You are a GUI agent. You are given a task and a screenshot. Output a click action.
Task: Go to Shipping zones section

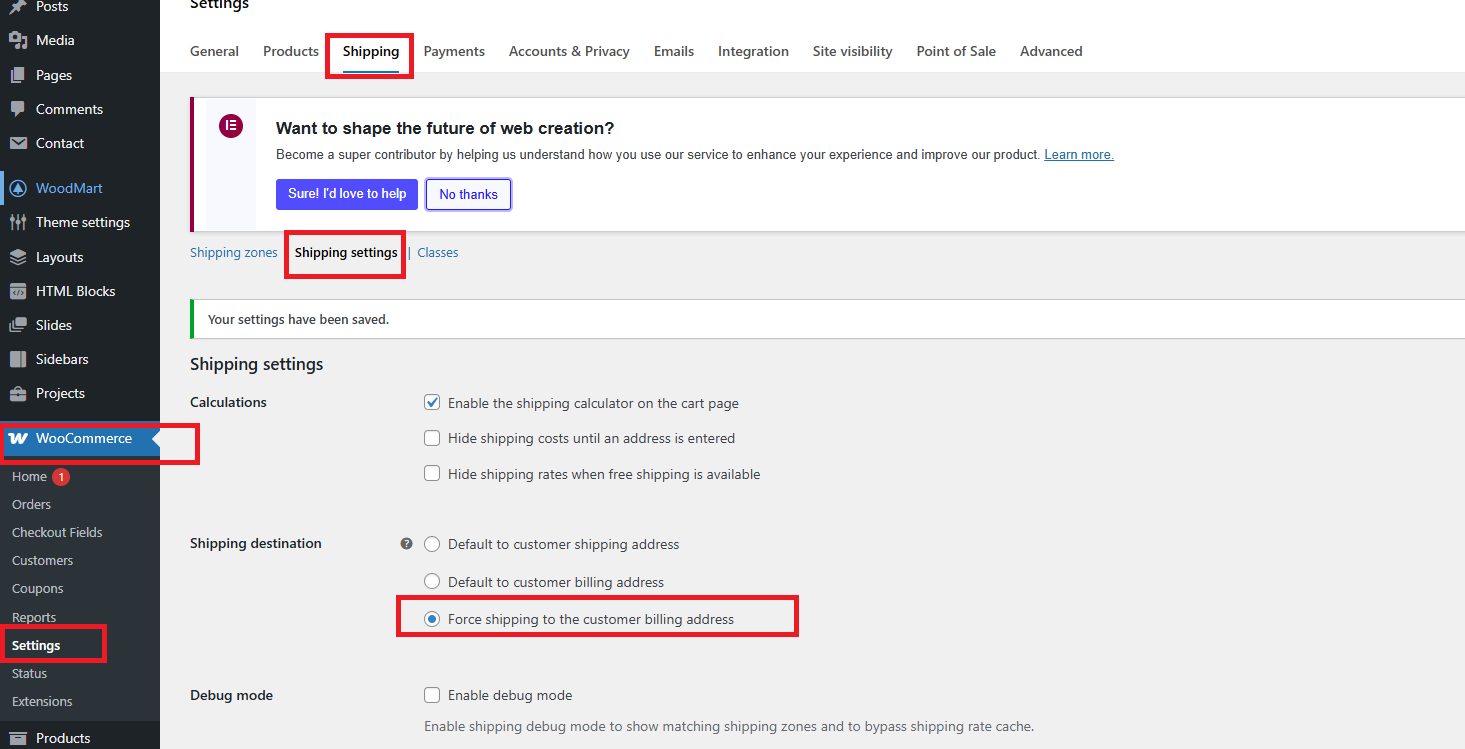(234, 253)
